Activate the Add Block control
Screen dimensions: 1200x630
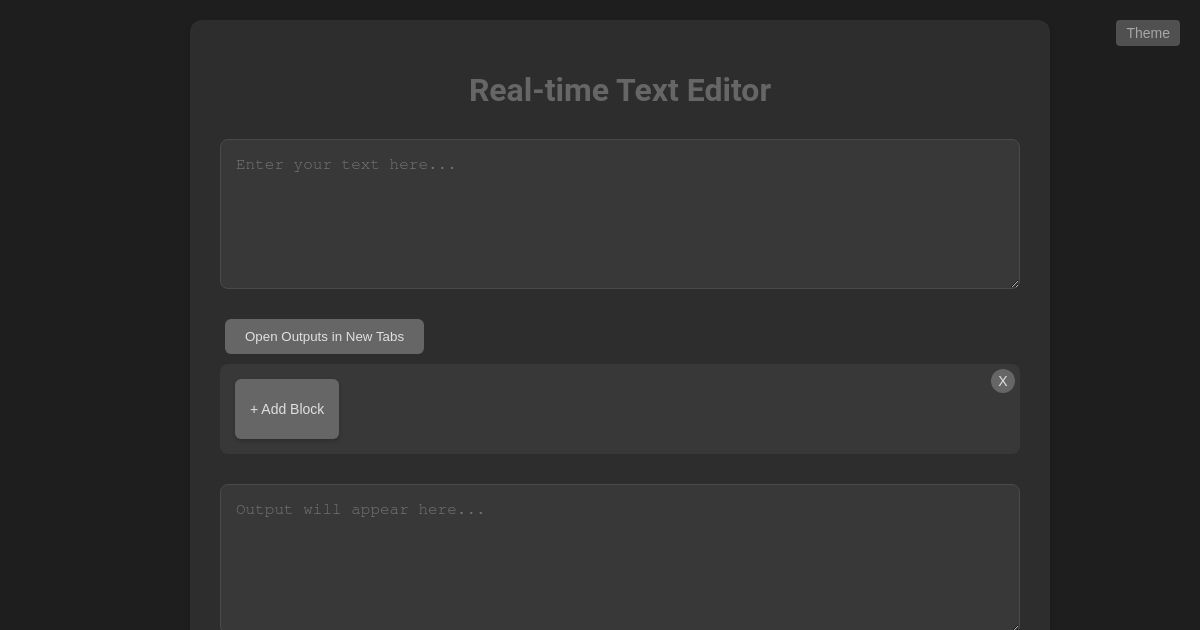(287, 409)
